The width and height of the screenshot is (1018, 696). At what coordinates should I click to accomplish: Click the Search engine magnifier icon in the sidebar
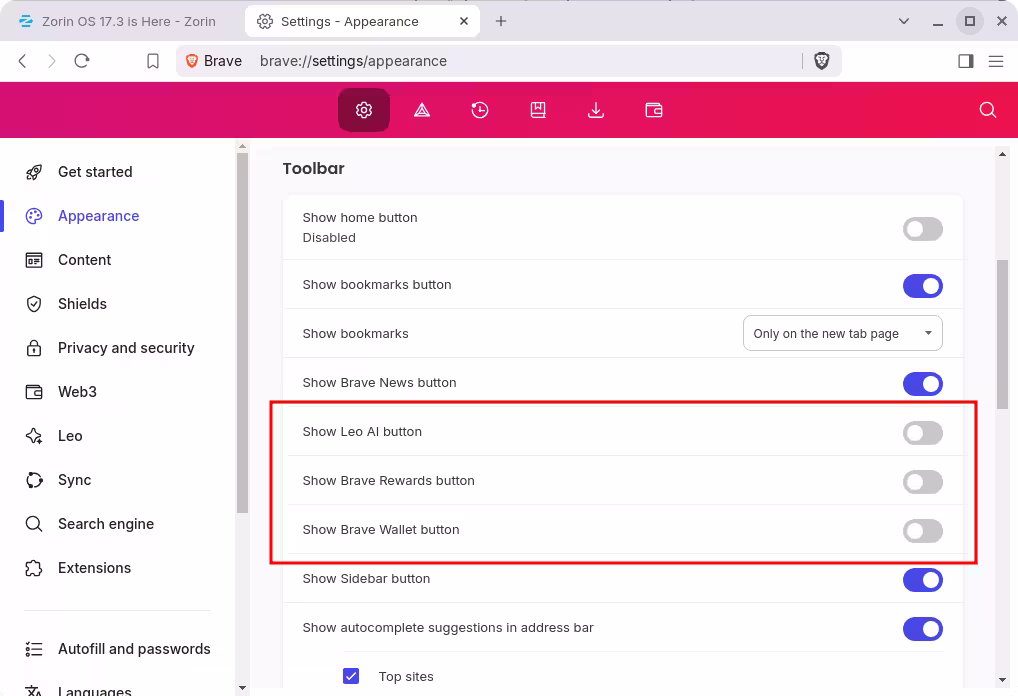(34, 524)
